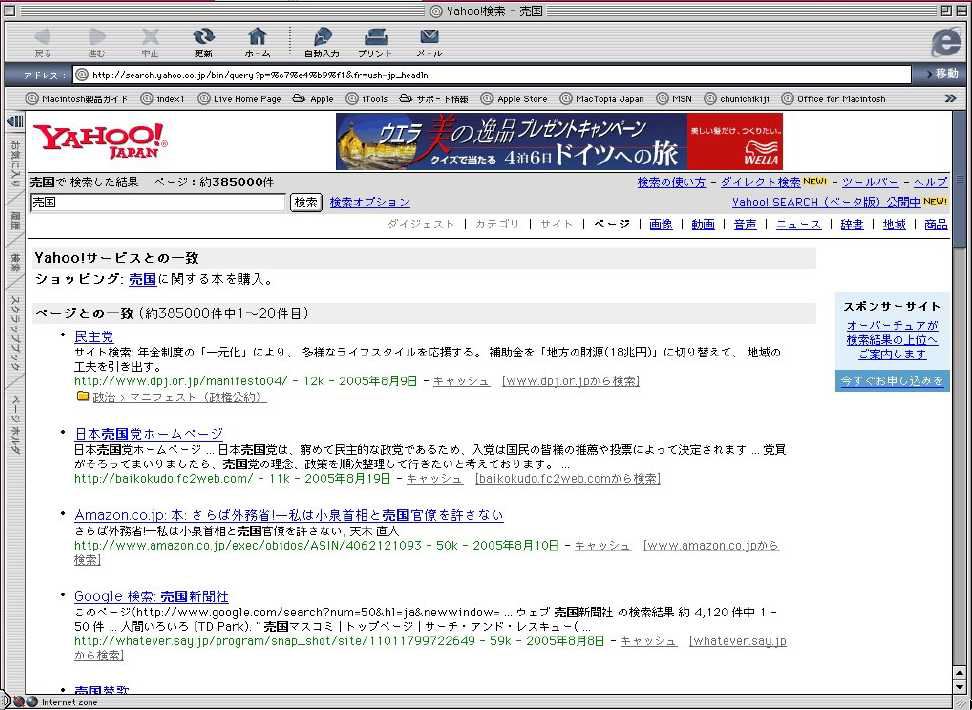Show more favorites via the double-chevron
972x710 pixels.
point(950,98)
